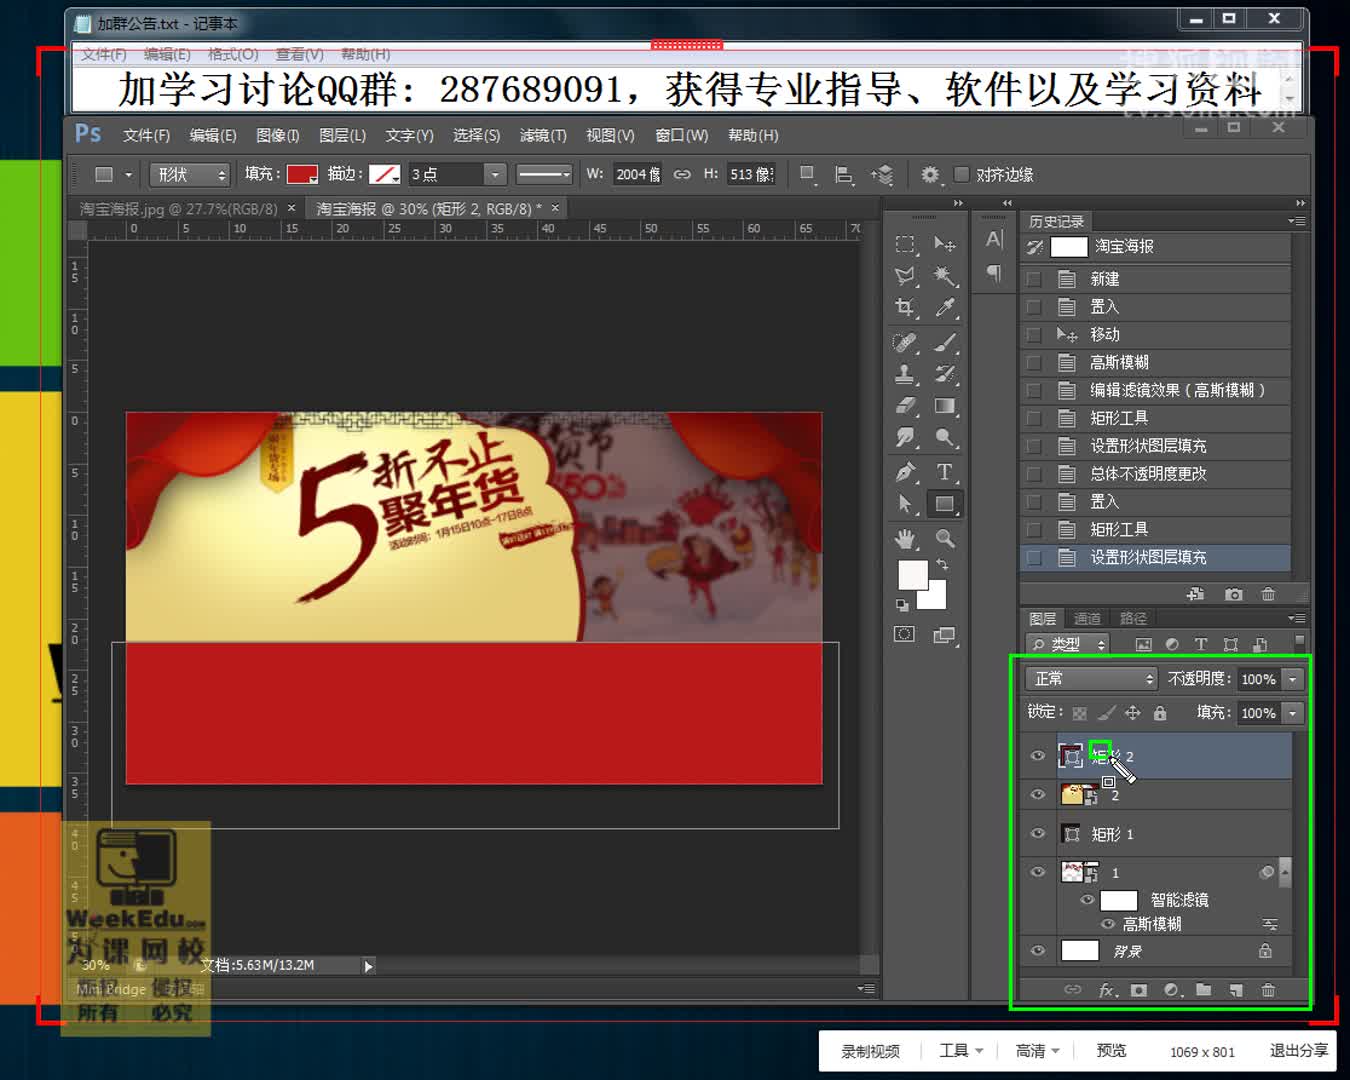This screenshot has width=1350, height=1080.
Task: Toggle visibility of 智能滤镜
Action: pyautogui.click(x=1087, y=900)
